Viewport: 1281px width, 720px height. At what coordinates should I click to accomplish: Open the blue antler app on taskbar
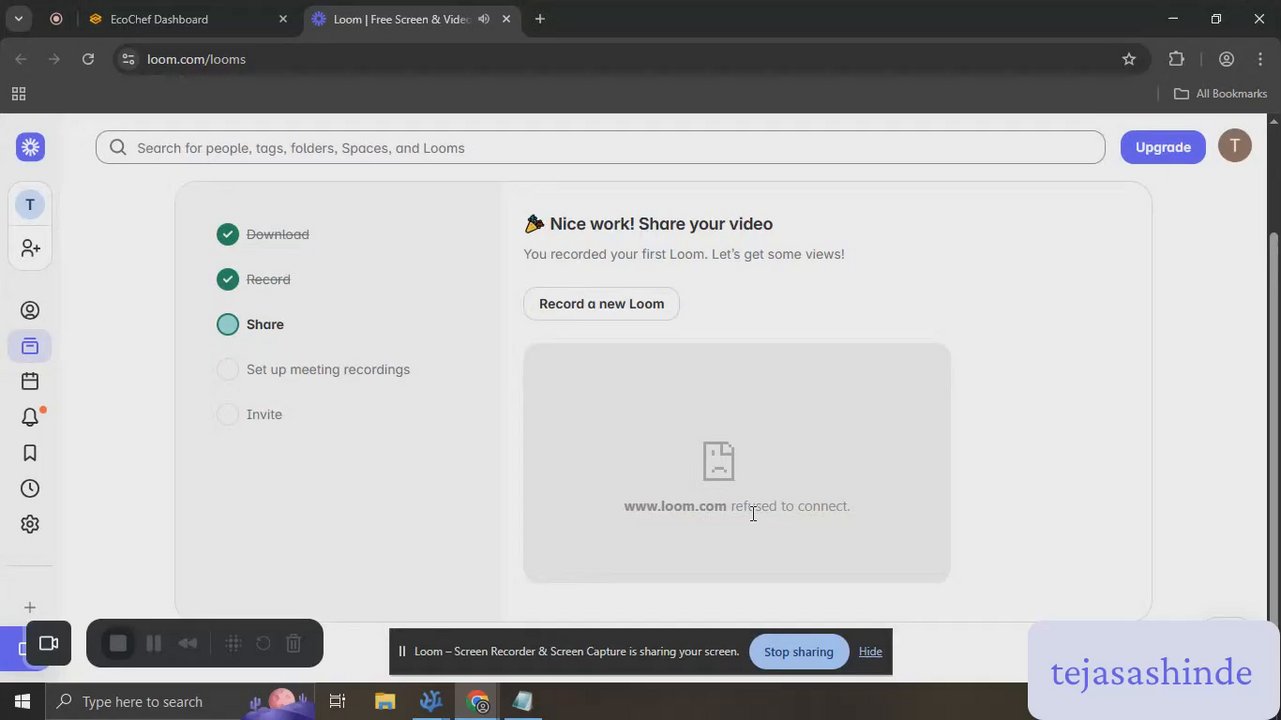click(431, 701)
